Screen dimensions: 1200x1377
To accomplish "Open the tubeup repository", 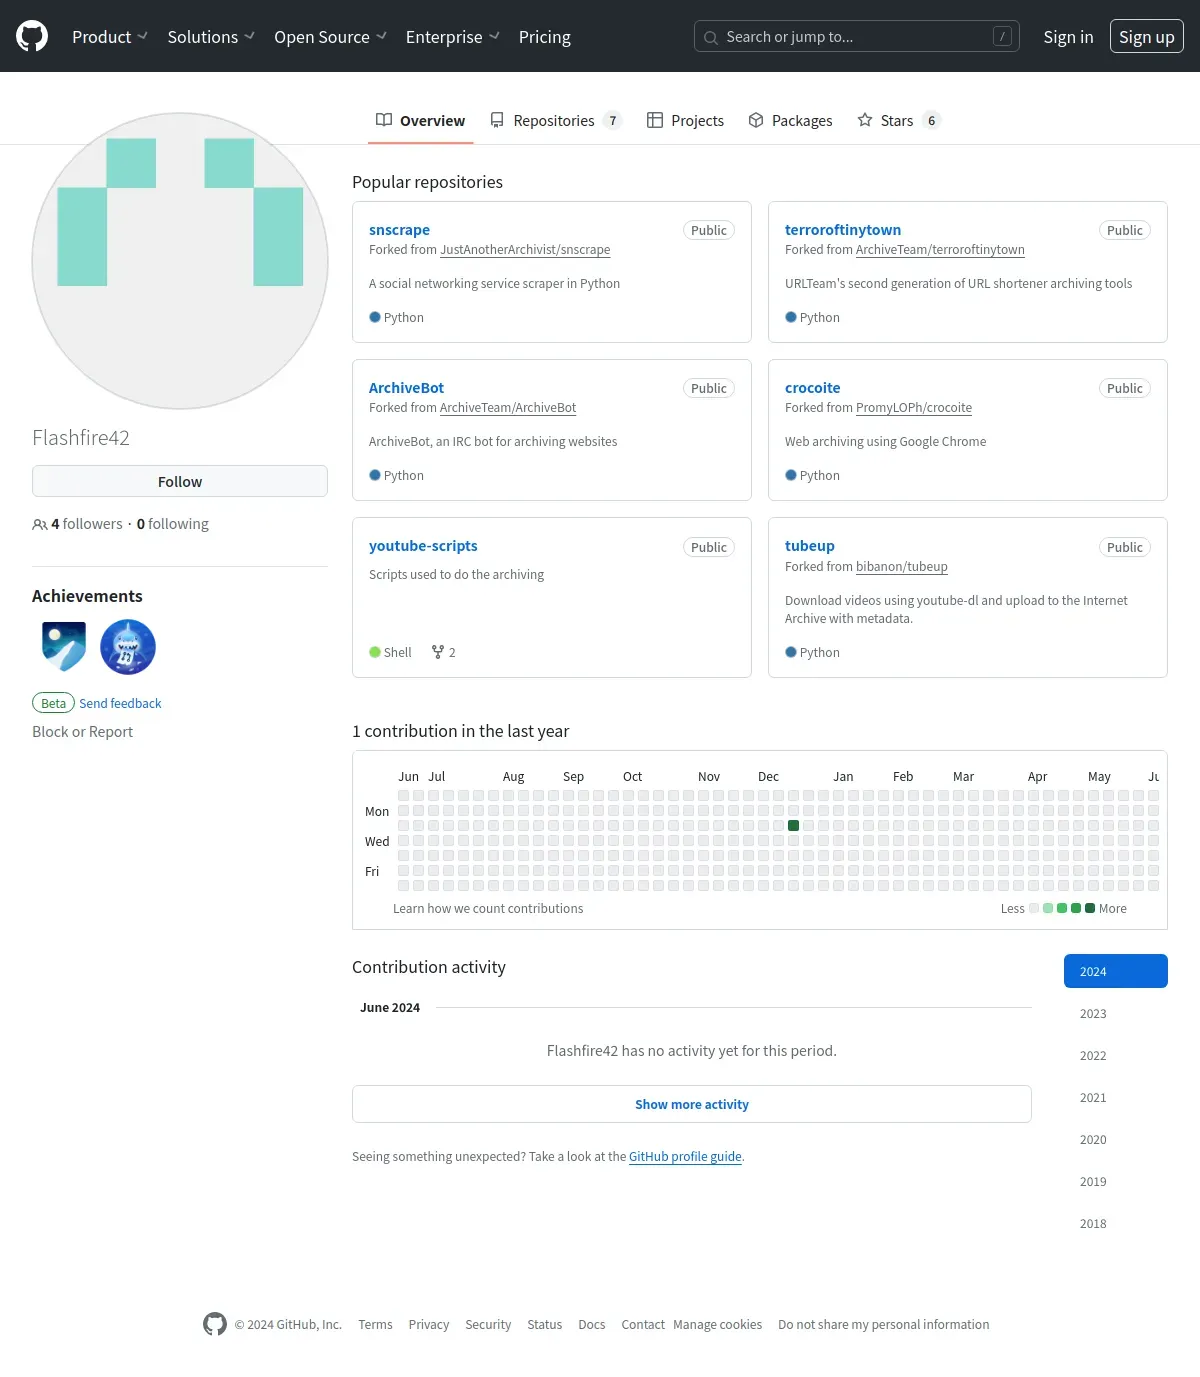I will coord(809,546).
